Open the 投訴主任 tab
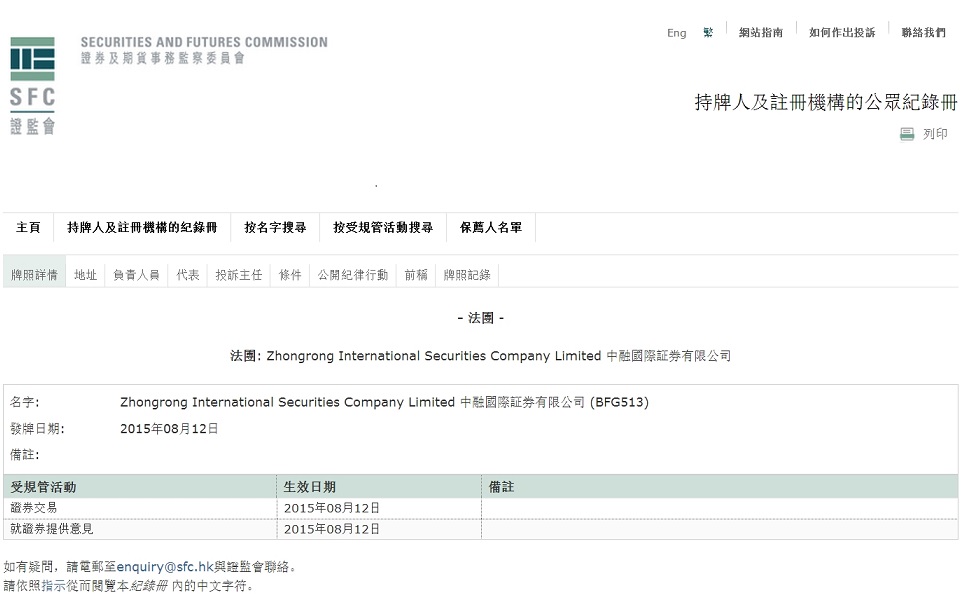967x594 pixels. pos(239,275)
